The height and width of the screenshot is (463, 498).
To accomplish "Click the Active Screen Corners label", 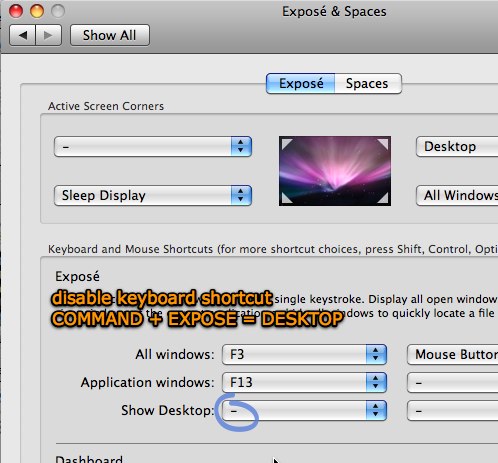I will tap(106, 106).
